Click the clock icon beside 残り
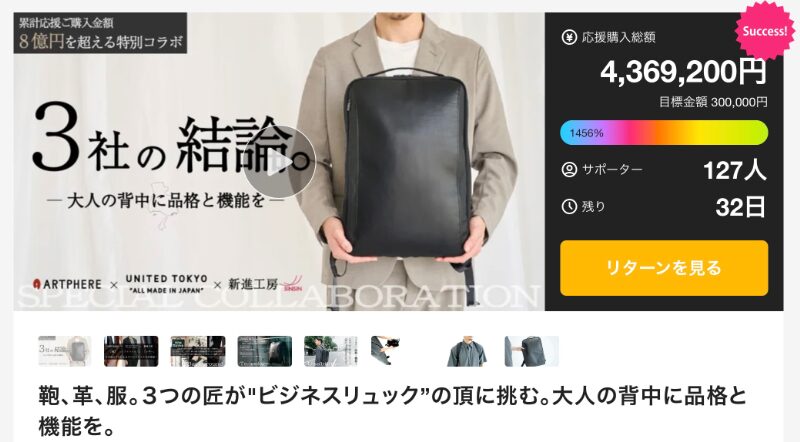 coord(569,207)
